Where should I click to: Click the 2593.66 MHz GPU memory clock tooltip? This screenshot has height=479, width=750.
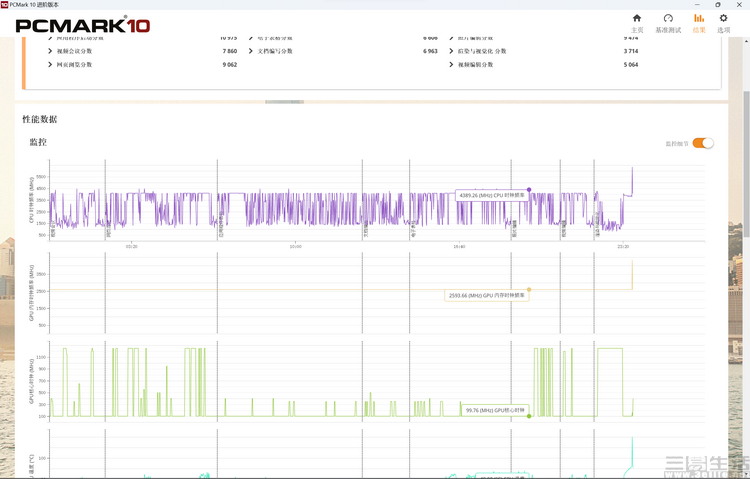[x=486, y=296]
